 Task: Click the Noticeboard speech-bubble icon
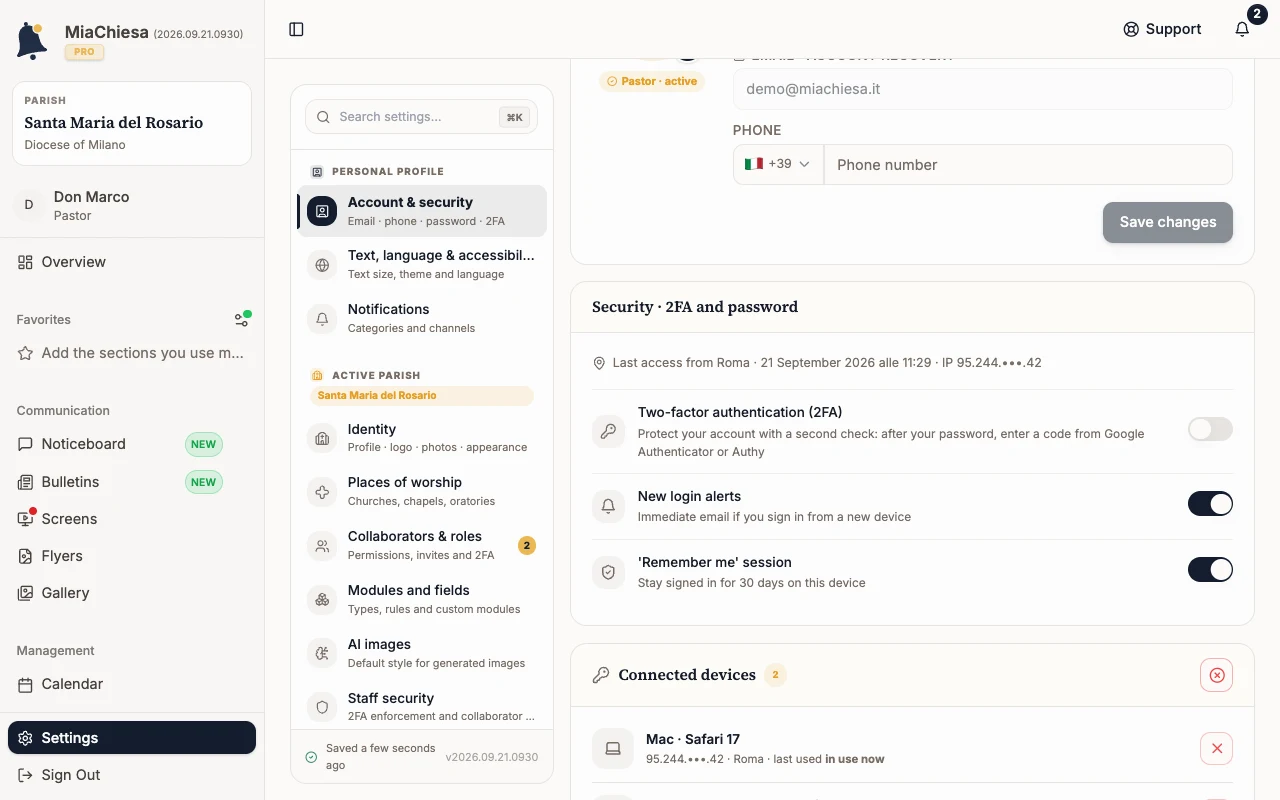tap(25, 444)
